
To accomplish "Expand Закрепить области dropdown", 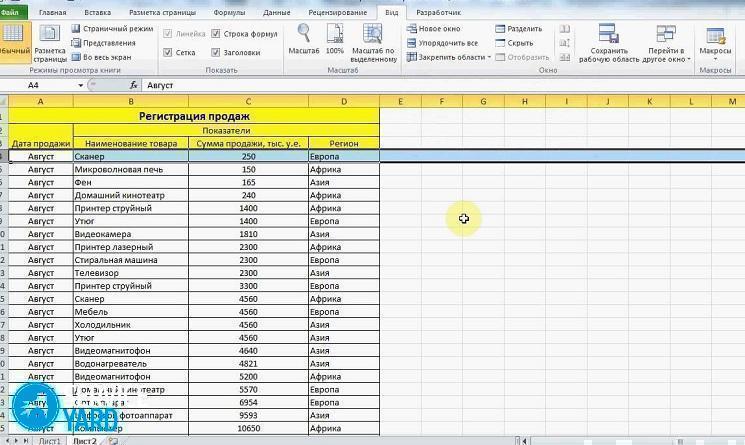I will coord(447,58).
